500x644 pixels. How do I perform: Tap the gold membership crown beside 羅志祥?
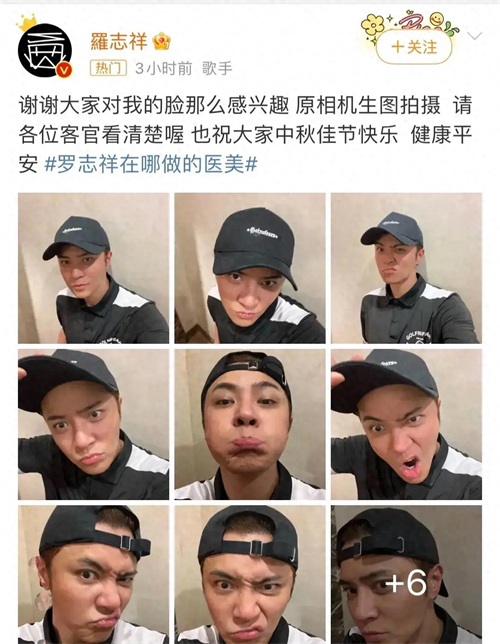(161, 41)
